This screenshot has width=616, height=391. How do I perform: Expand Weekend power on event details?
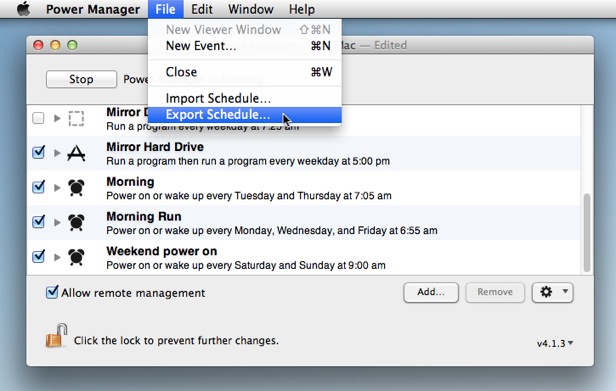(x=57, y=257)
